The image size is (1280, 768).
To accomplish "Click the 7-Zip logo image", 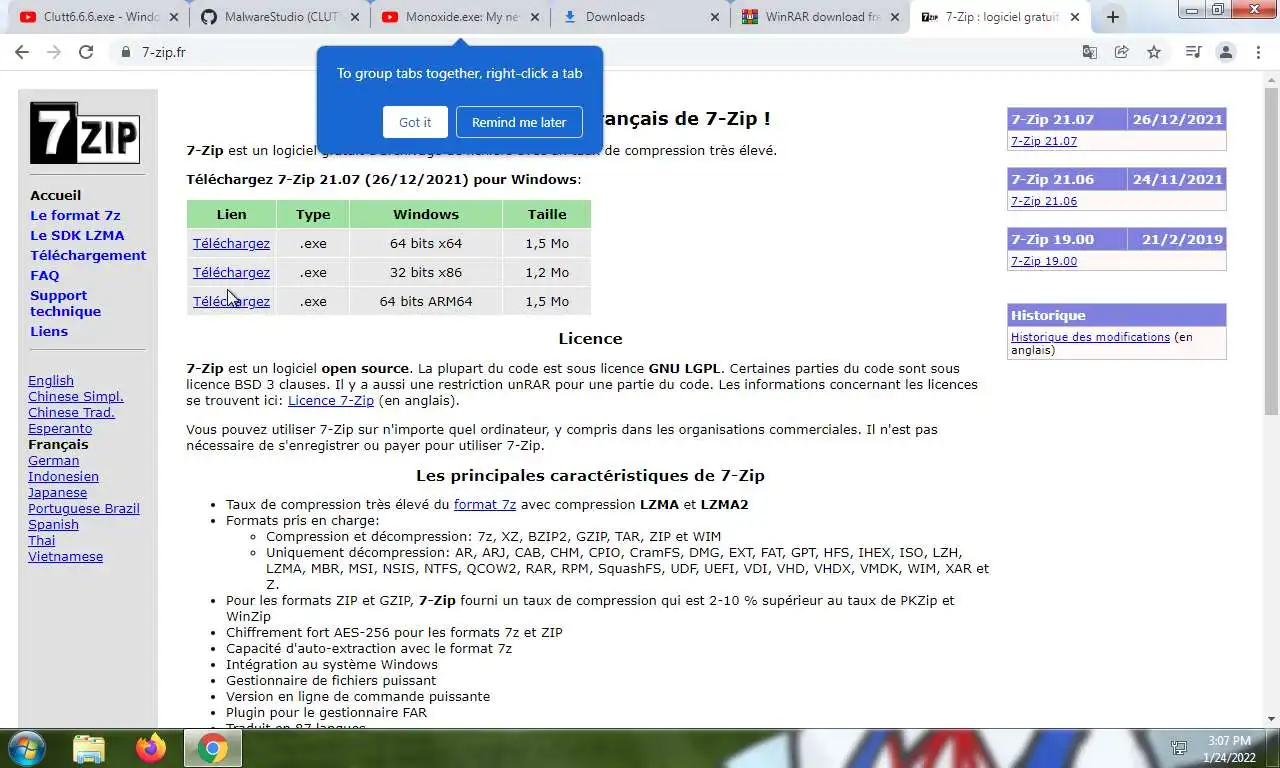I will tap(84, 133).
